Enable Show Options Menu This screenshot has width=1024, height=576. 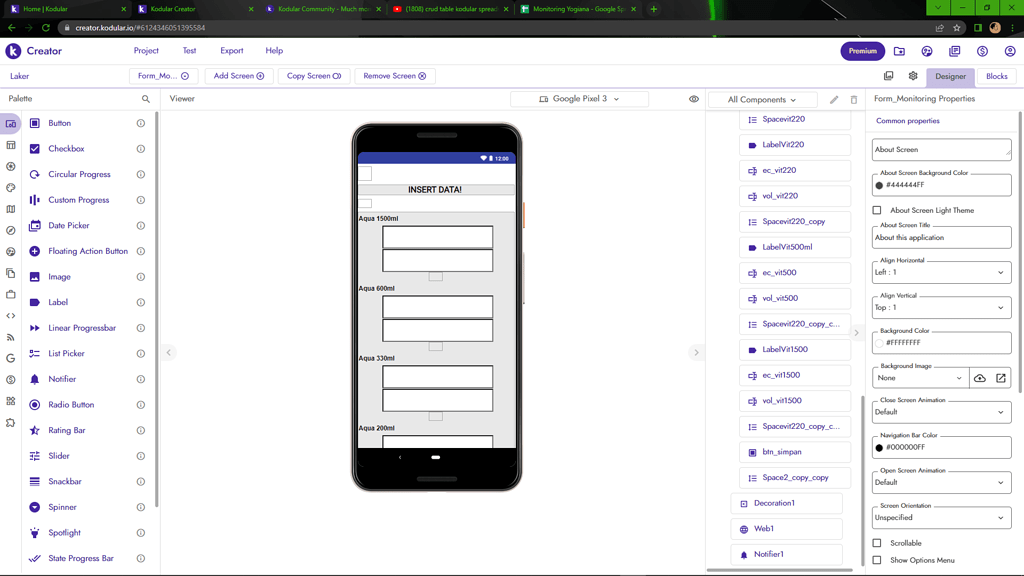coord(877,558)
